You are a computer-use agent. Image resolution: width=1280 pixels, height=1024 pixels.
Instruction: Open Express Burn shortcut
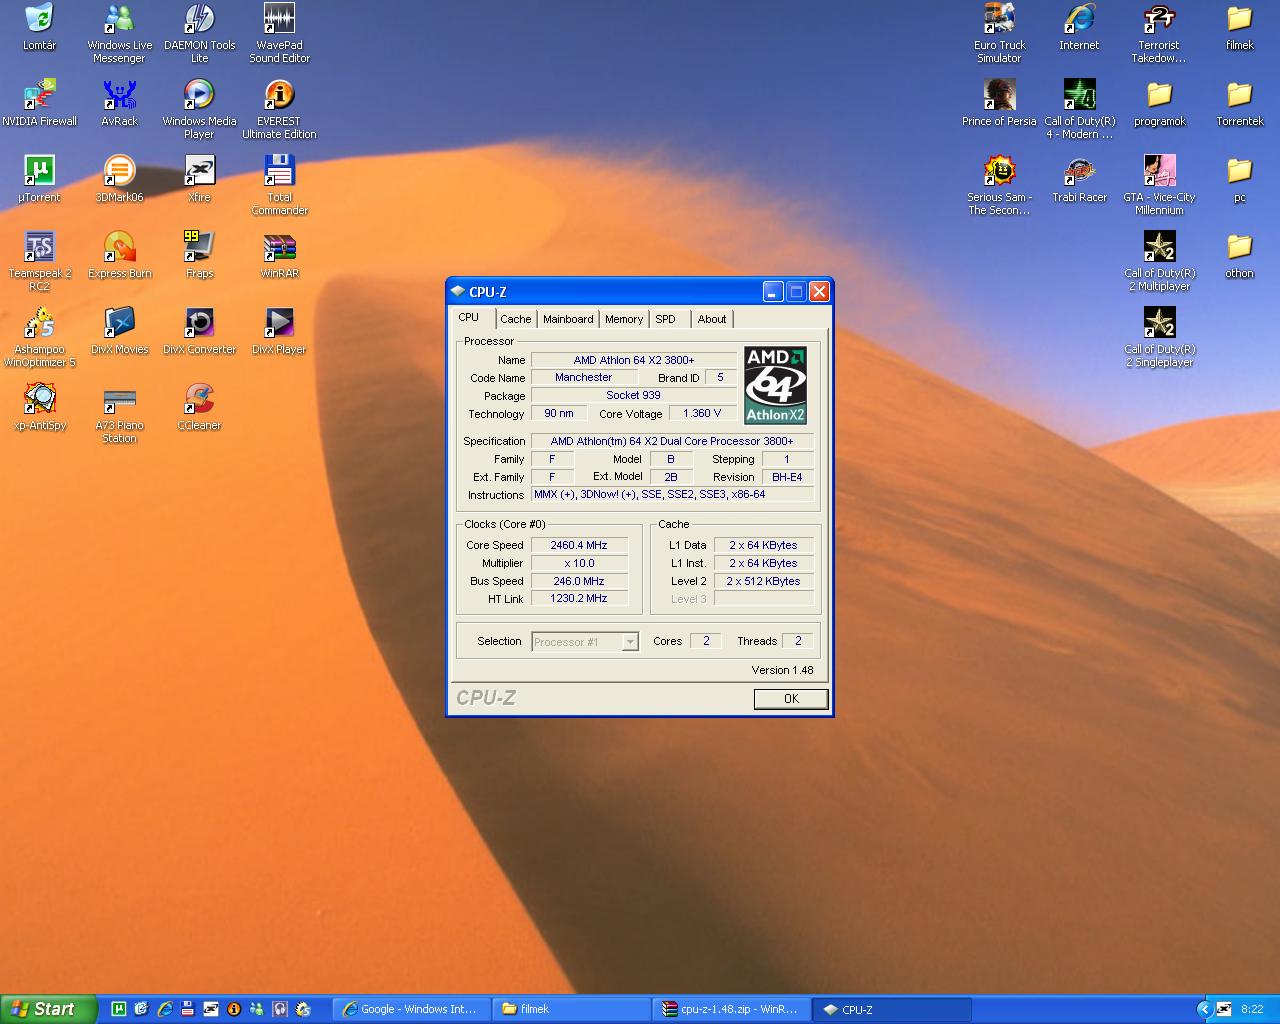point(119,256)
